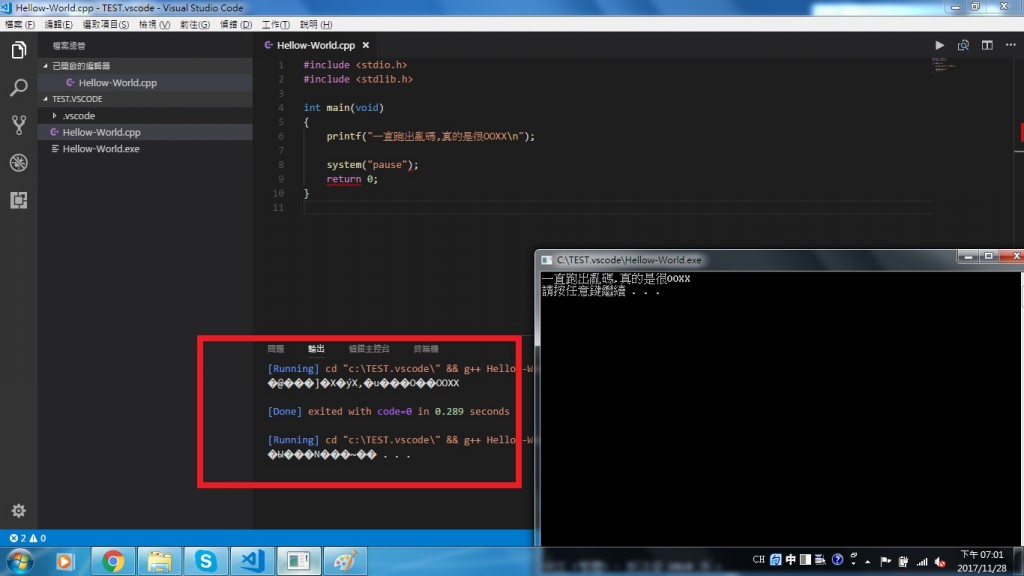Screen dimensions: 1024x576
Task: Open the media player taskbar icon
Action: 65,561
